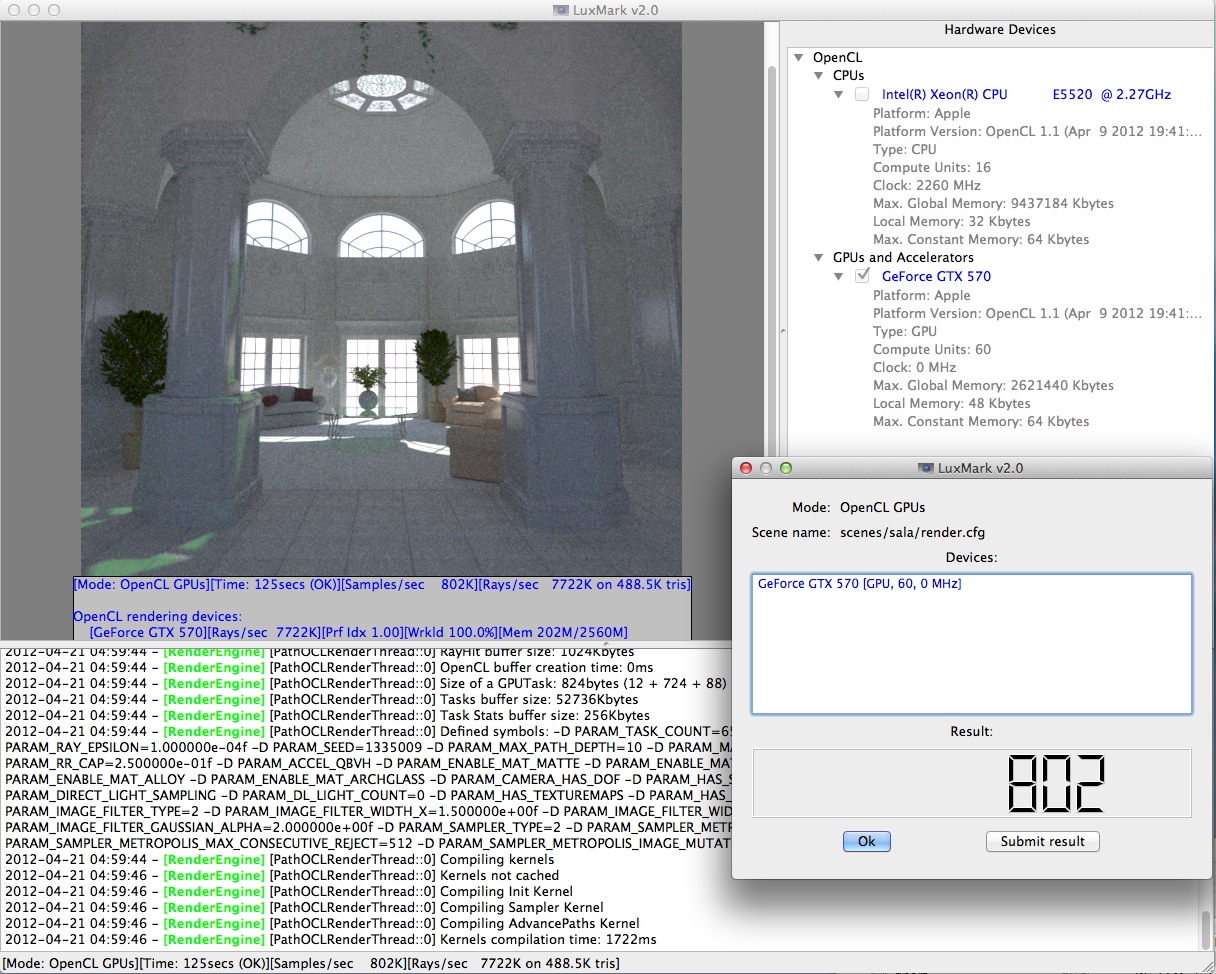Click the LuxMark icon in result dialog title
This screenshot has height=974, width=1216.
(925, 468)
